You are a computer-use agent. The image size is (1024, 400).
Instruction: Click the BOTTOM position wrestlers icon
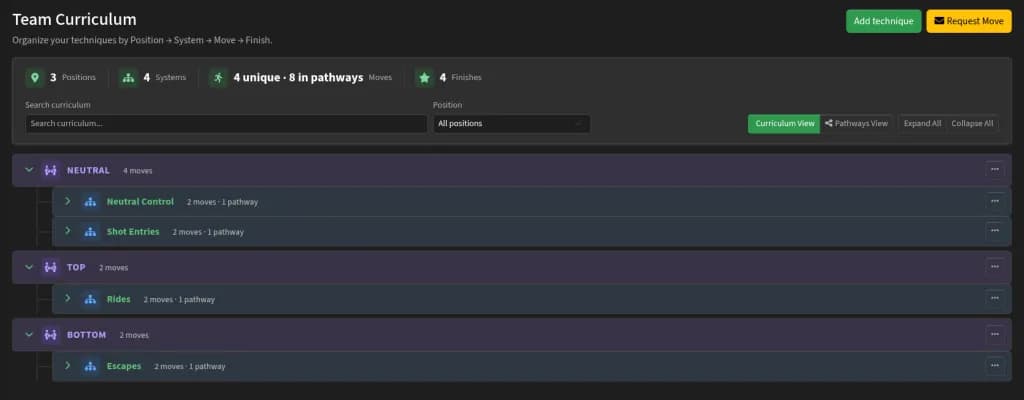click(x=50, y=335)
